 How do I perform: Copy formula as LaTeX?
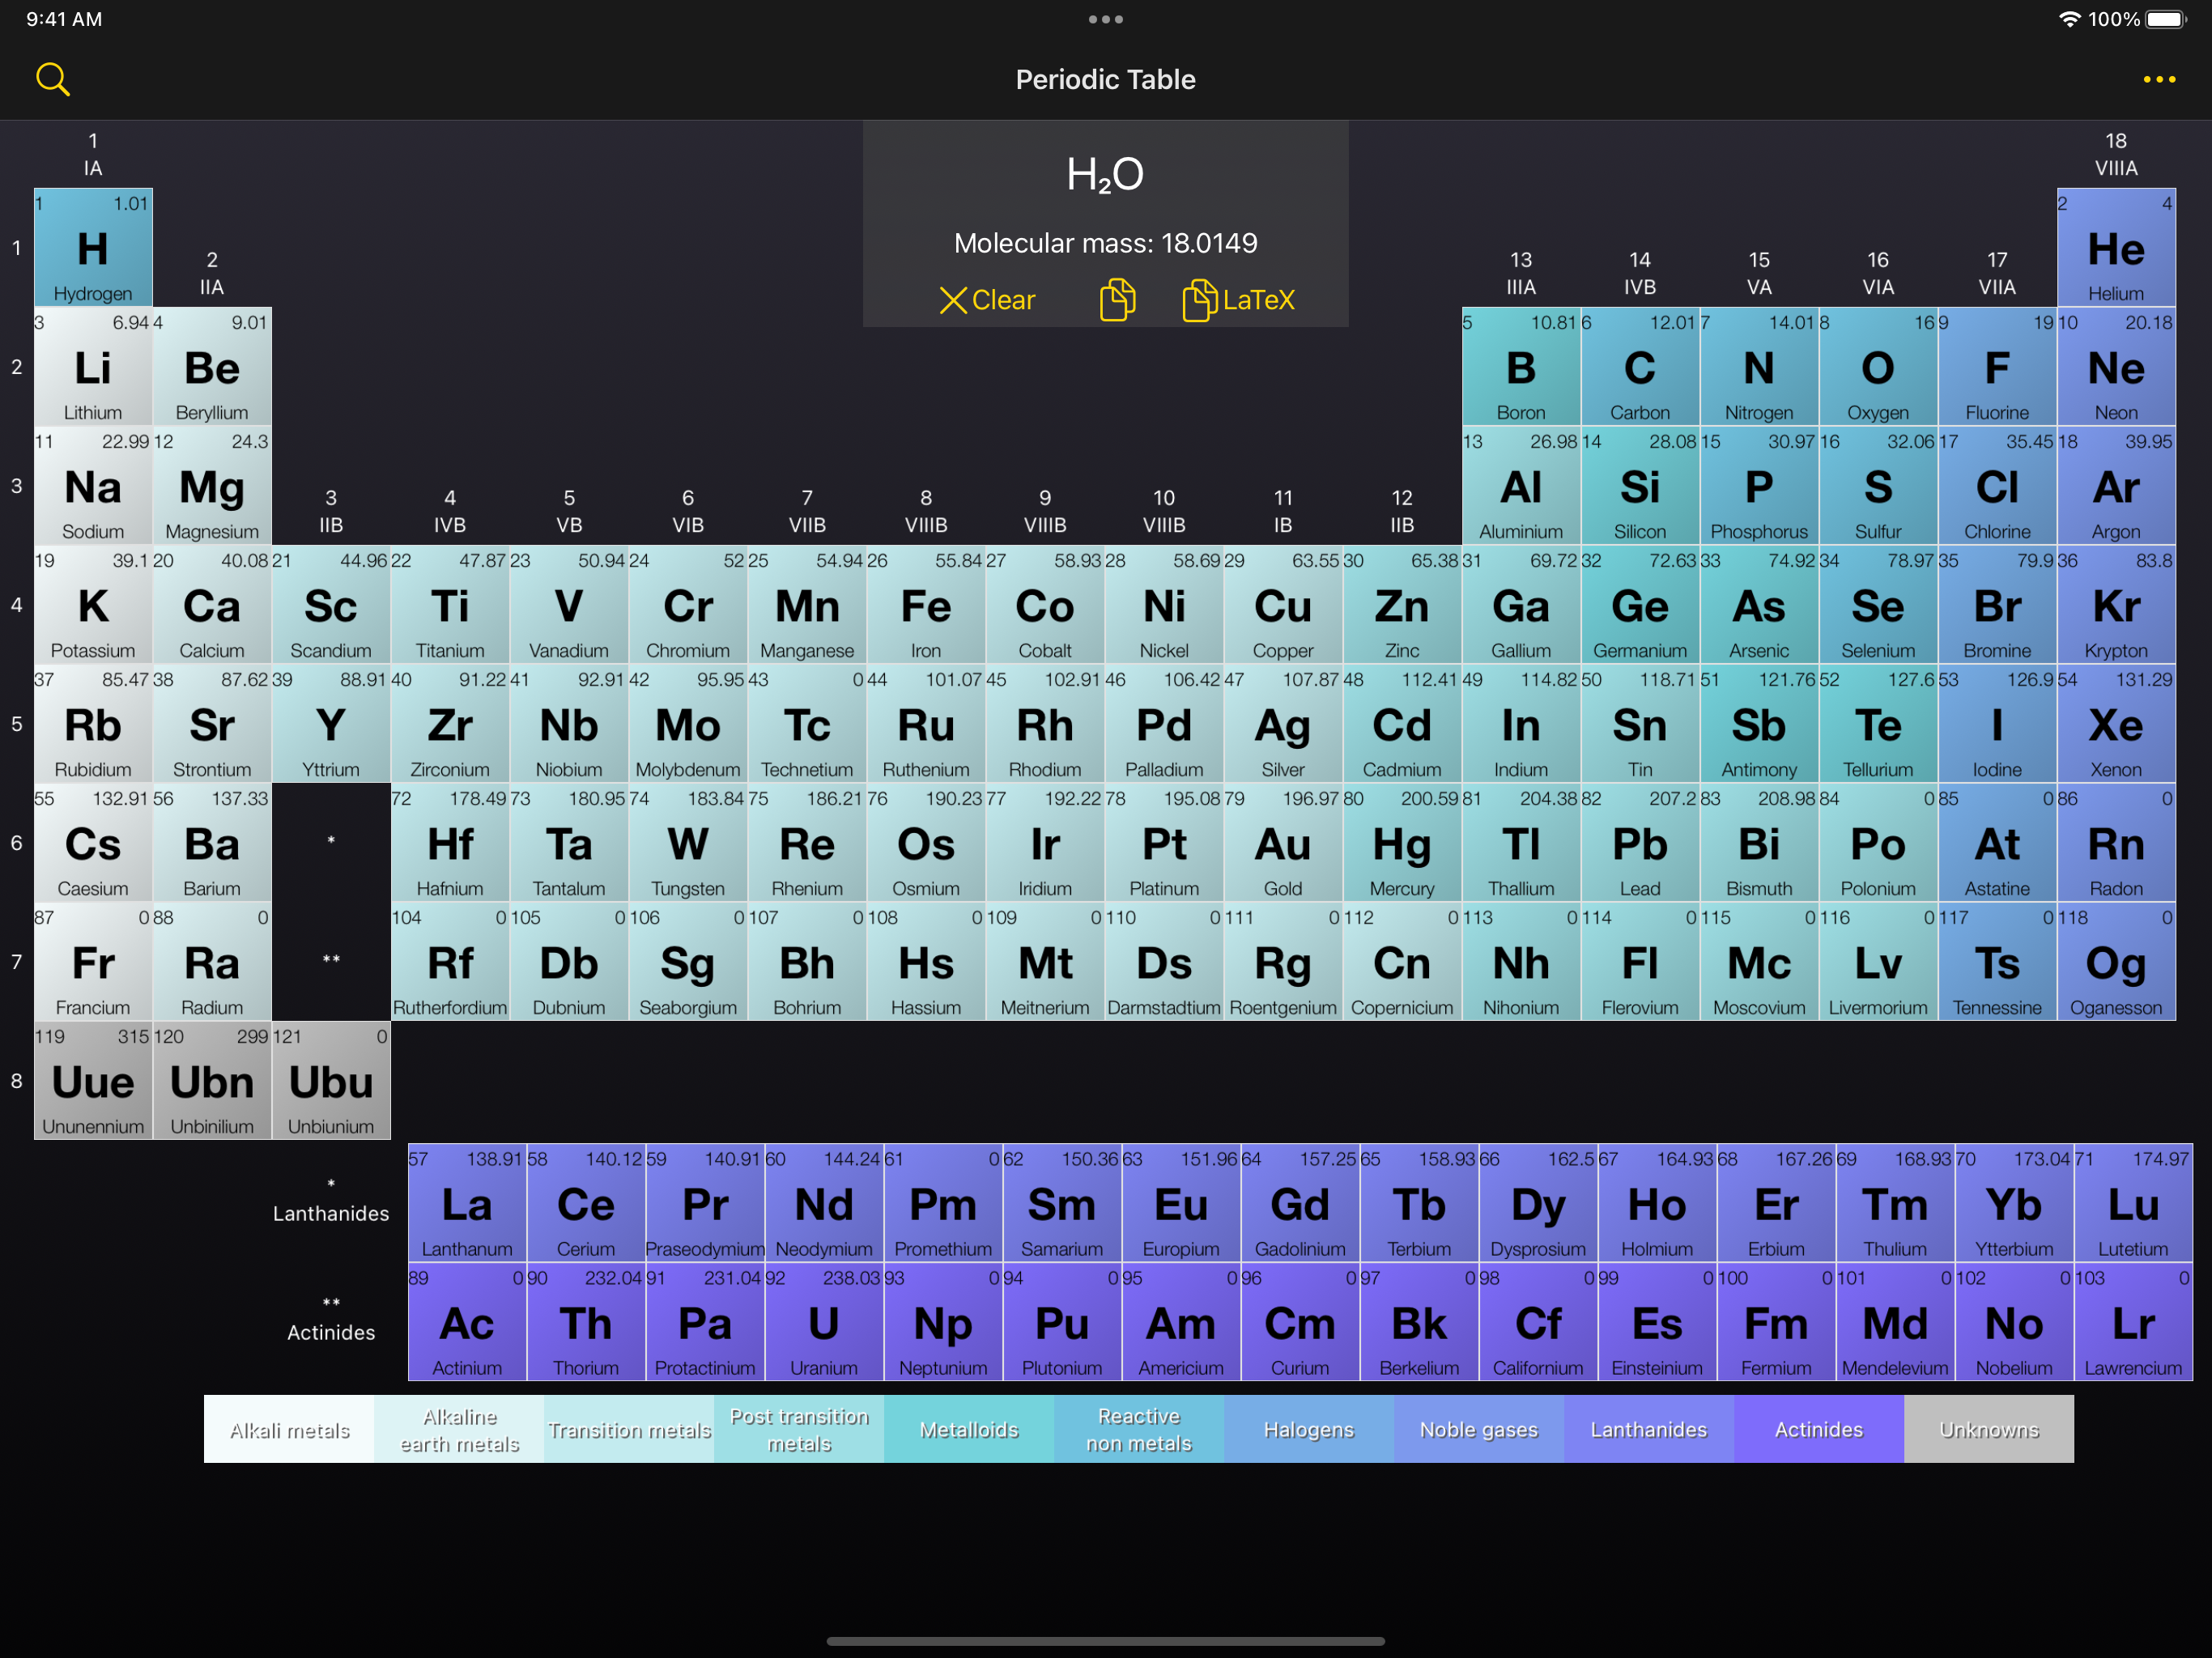point(1238,300)
